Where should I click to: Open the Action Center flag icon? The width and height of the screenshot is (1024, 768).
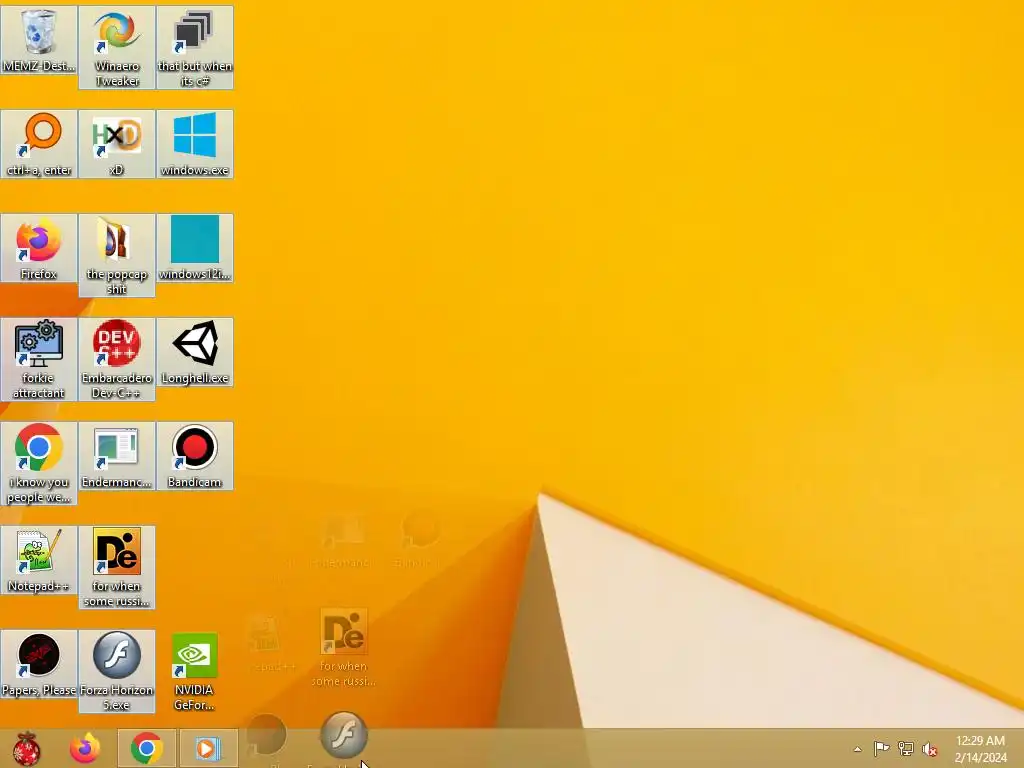click(x=881, y=748)
